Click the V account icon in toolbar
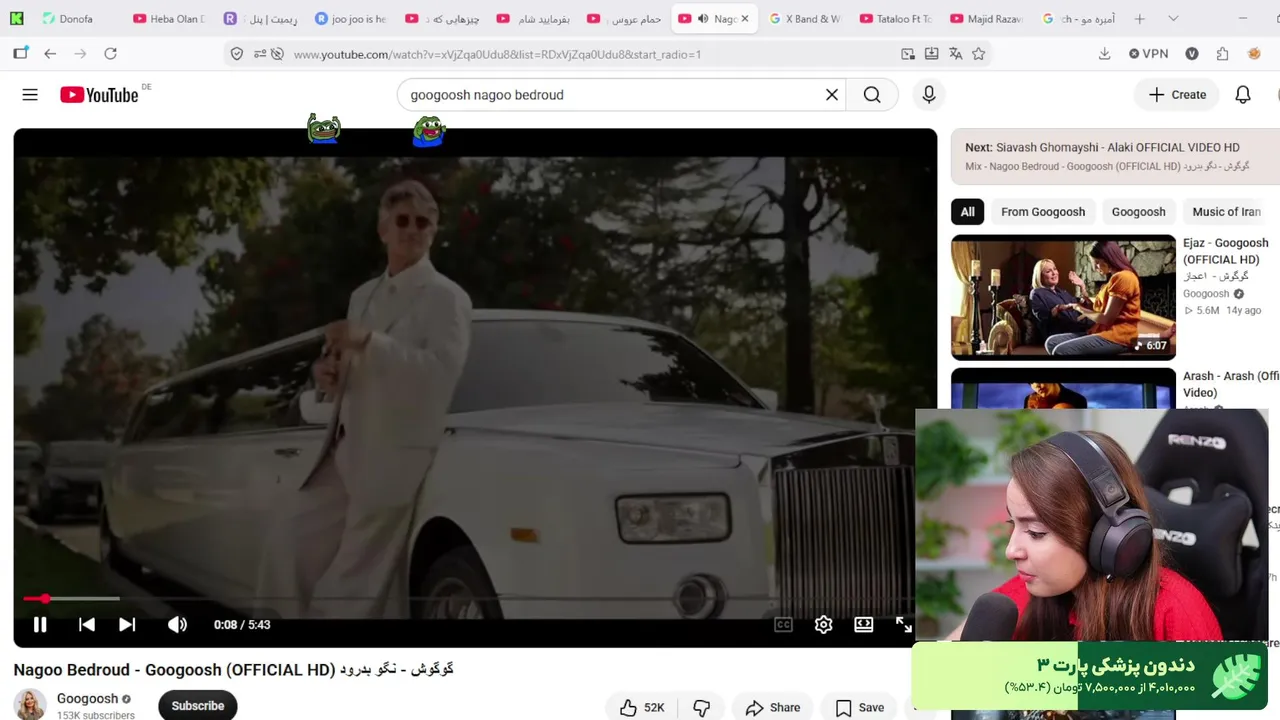Image resolution: width=1280 pixels, height=720 pixels. [x=1192, y=54]
